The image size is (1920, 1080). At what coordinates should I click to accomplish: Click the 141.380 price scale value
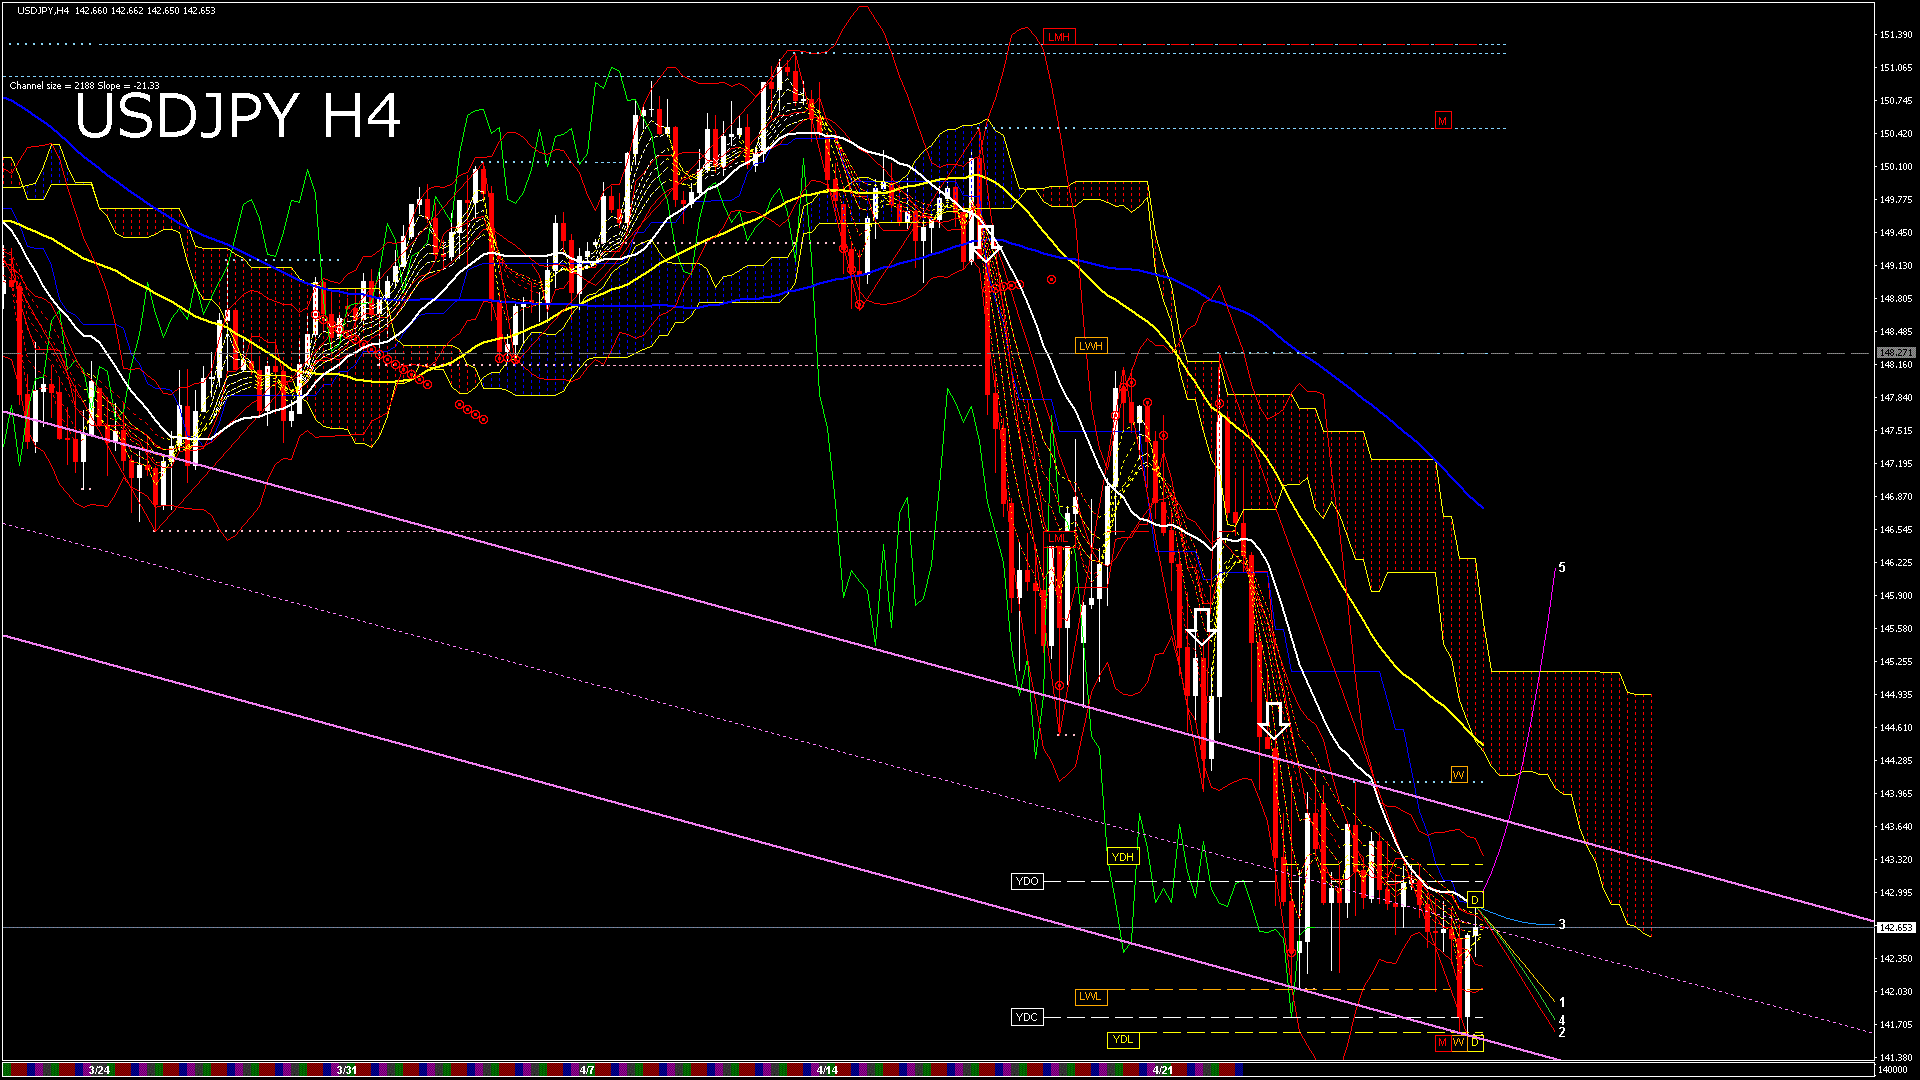[1896, 1058]
